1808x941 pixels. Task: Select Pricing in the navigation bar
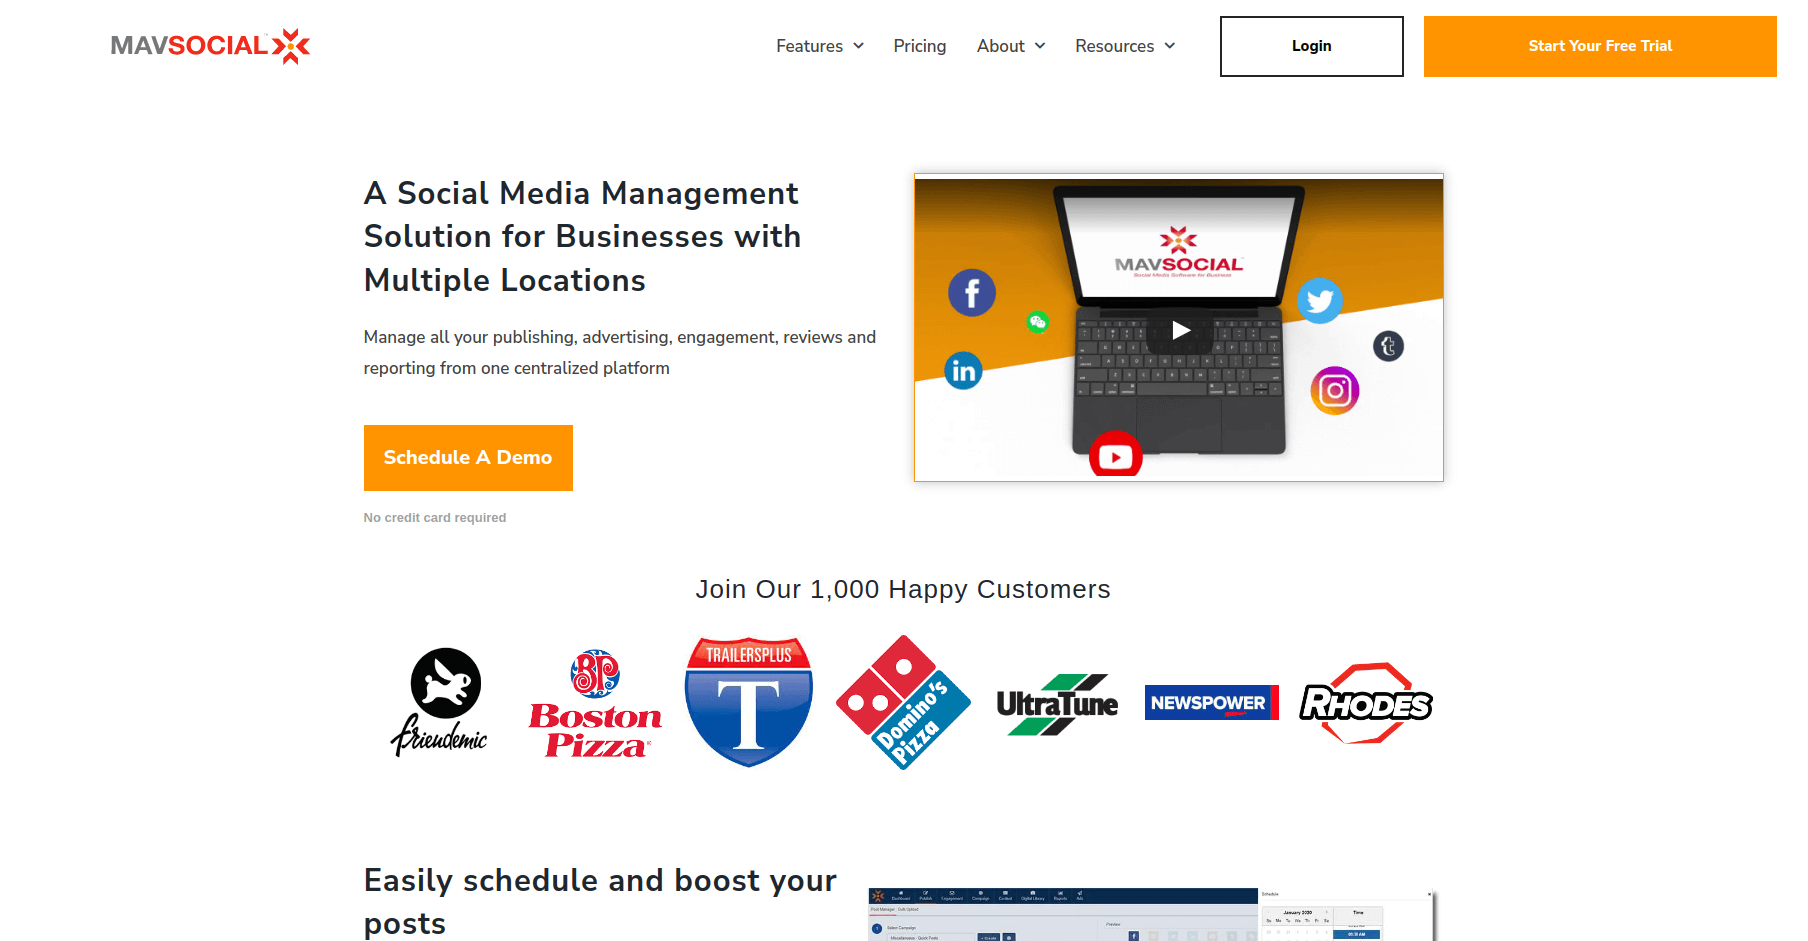pos(919,46)
